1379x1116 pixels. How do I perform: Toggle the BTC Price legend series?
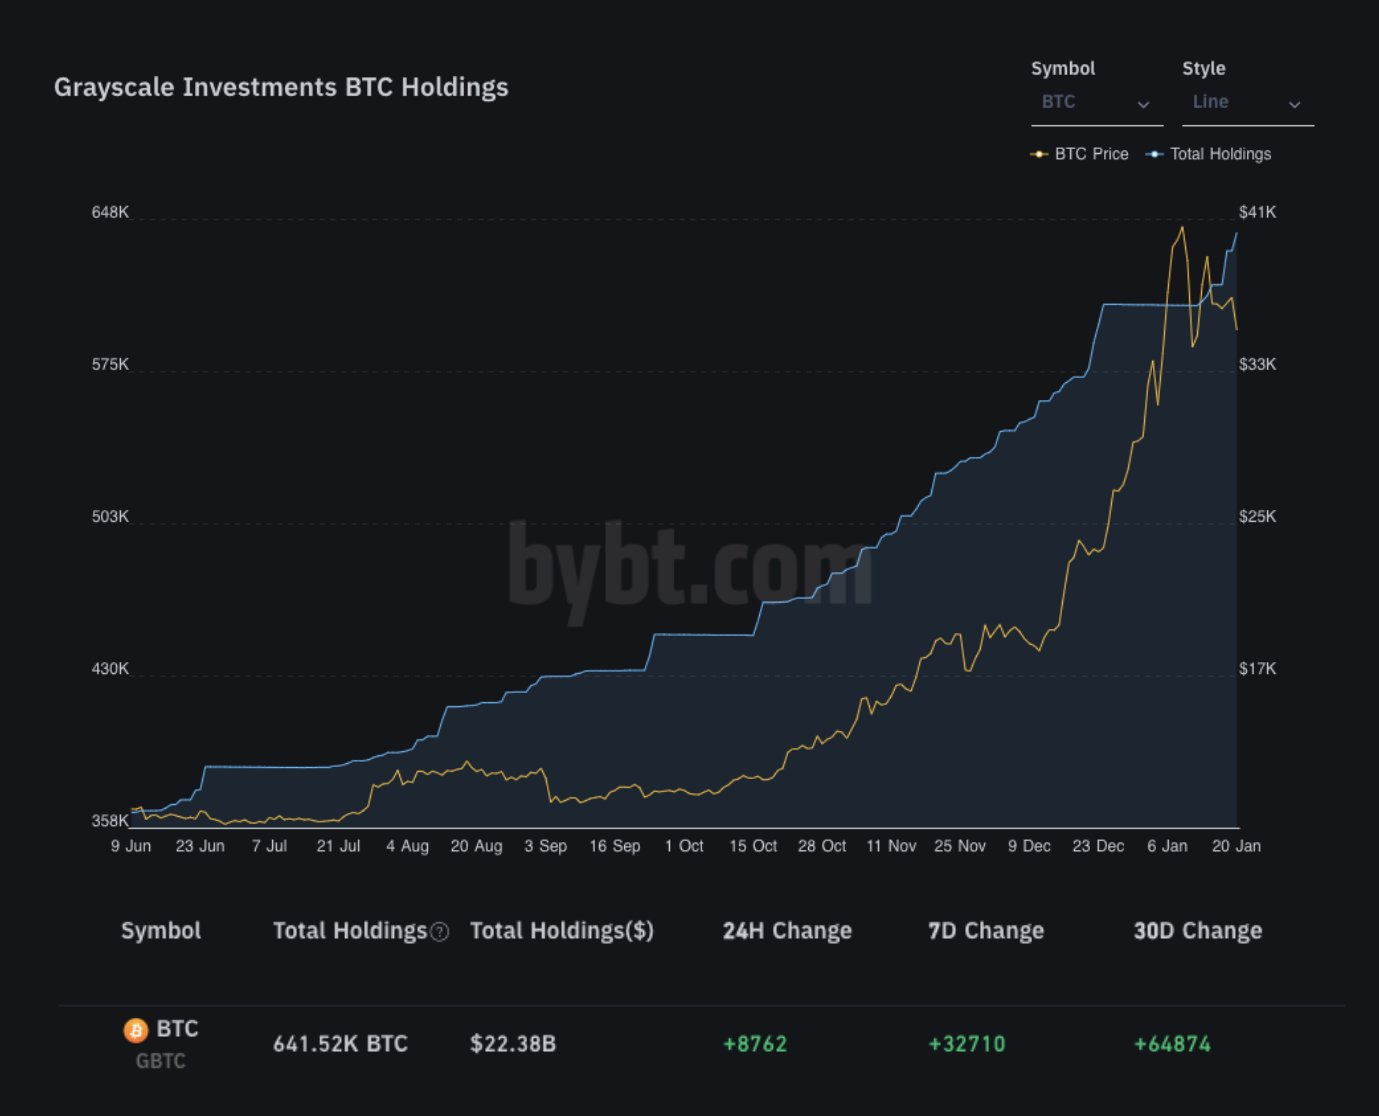[x=1080, y=154]
